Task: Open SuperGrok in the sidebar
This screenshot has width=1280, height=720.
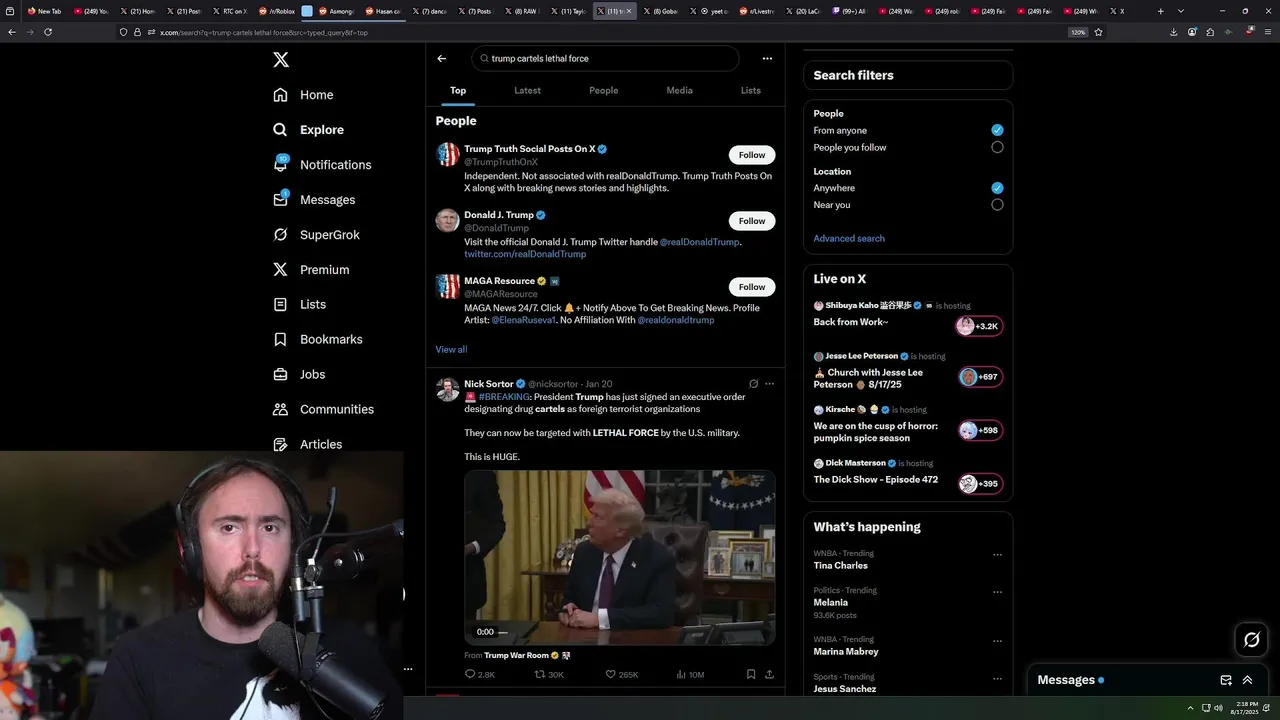Action: pos(316,235)
